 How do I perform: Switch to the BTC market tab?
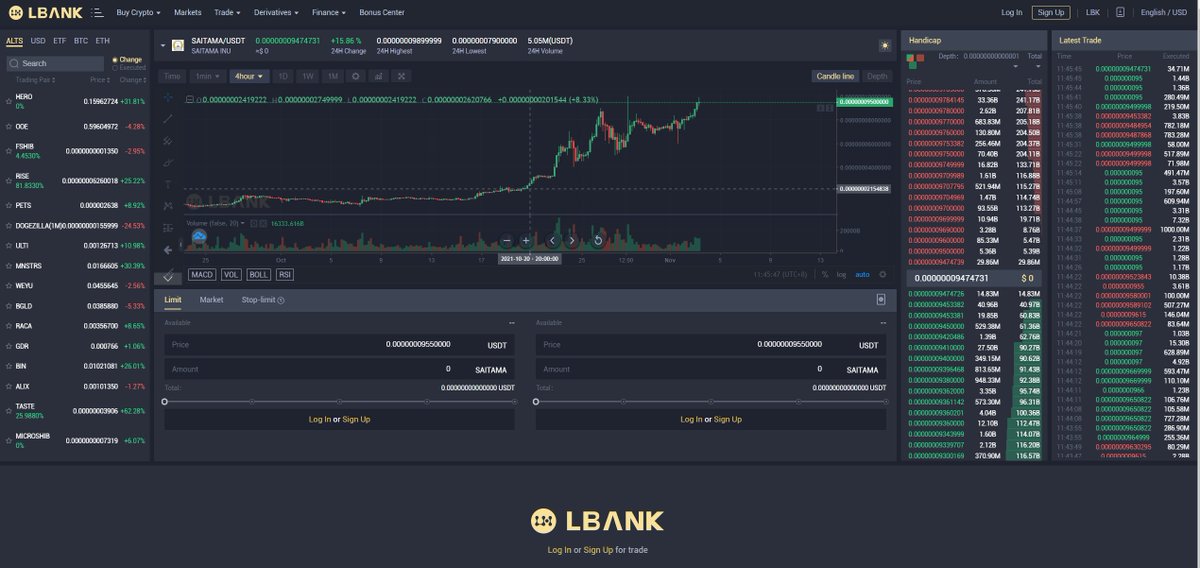click(81, 41)
